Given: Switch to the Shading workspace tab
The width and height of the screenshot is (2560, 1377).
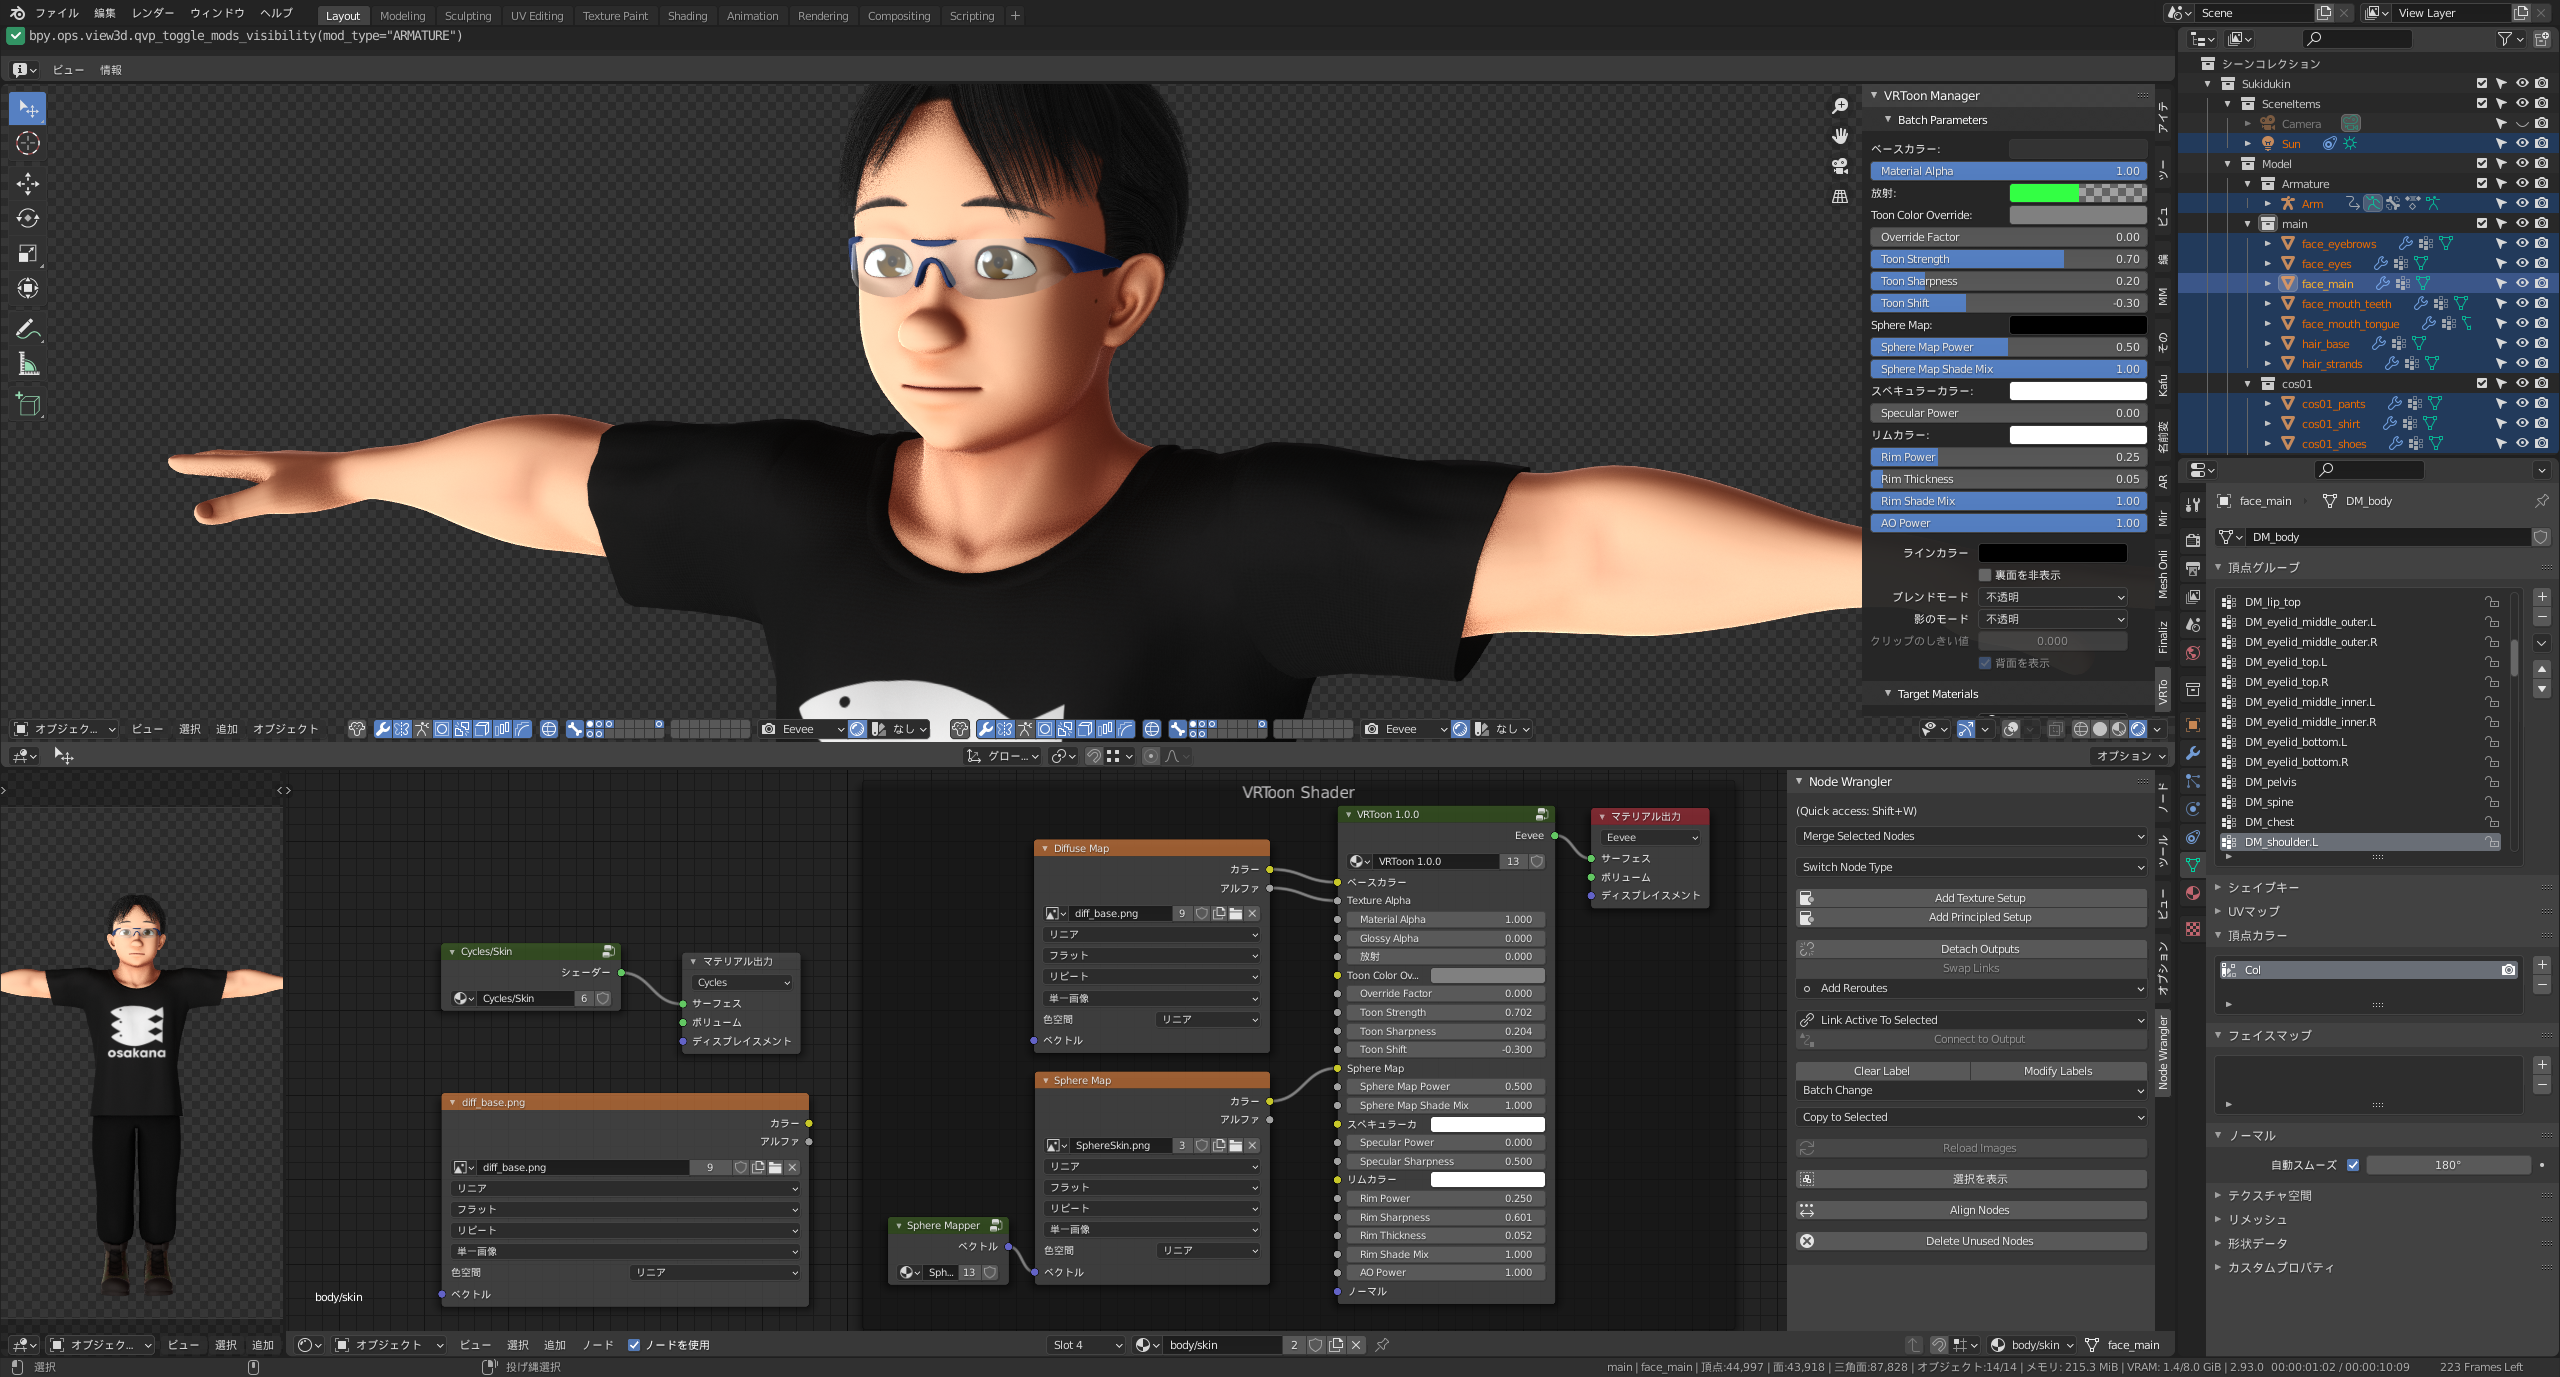Looking at the screenshot, I should point(687,15).
